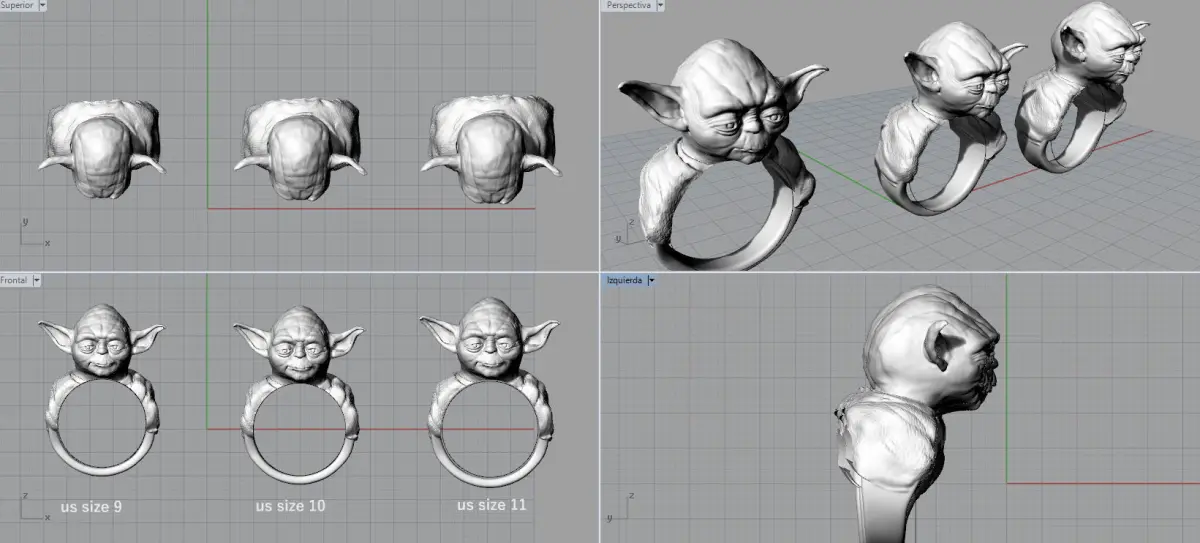The image size is (1200, 543).
Task: Click the "us size 9" text label
Action: point(92,507)
